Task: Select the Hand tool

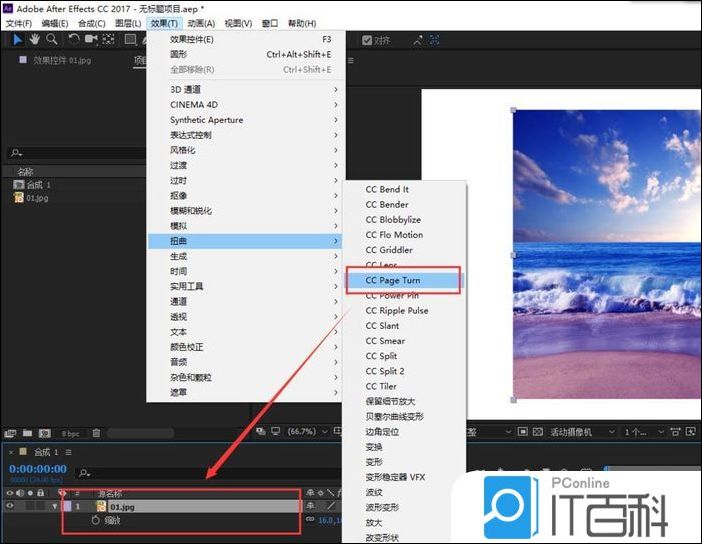Action: (34, 40)
